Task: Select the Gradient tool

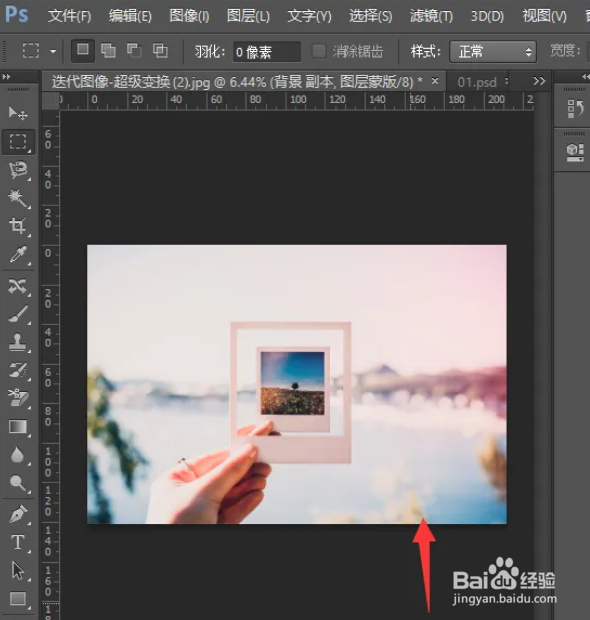Action: tap(18, 427)
